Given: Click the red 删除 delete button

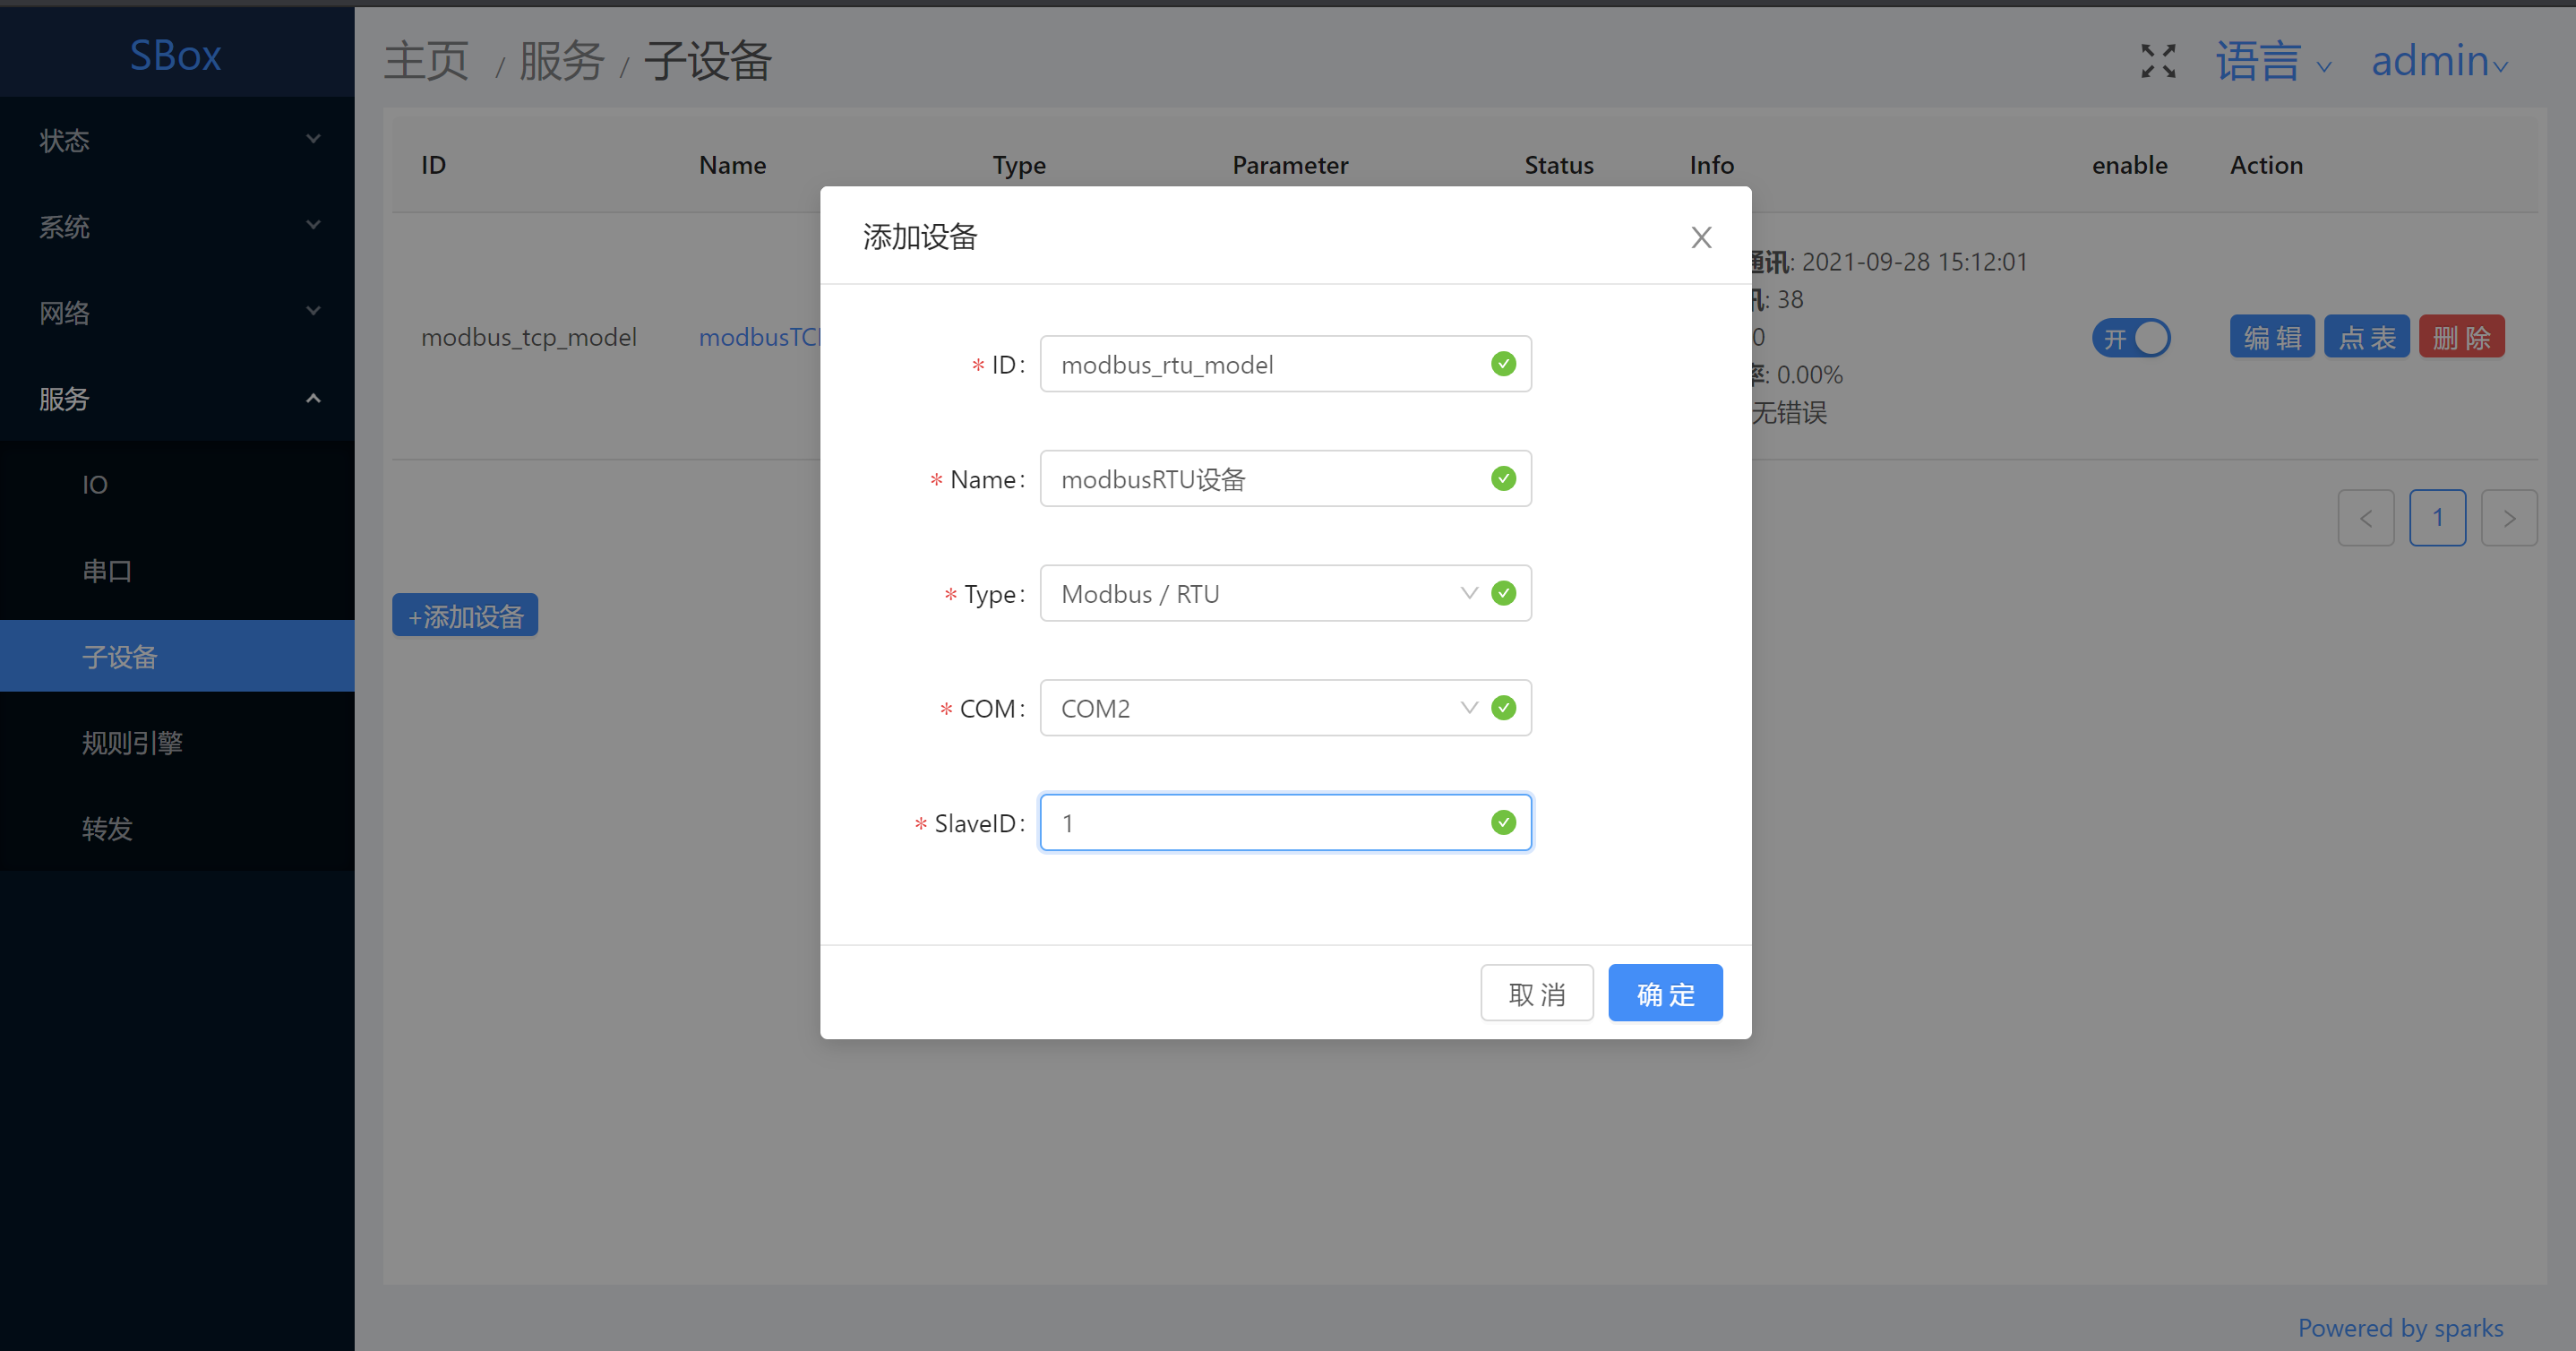Looking at the screenshot, I should (x=2460, y=338).
